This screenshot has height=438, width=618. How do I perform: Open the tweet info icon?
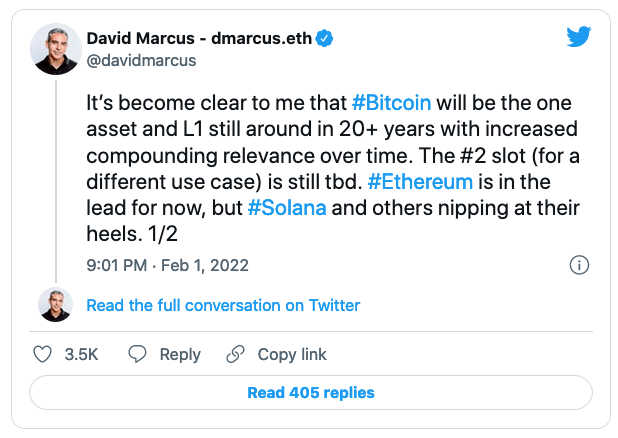tap(578, 265)
